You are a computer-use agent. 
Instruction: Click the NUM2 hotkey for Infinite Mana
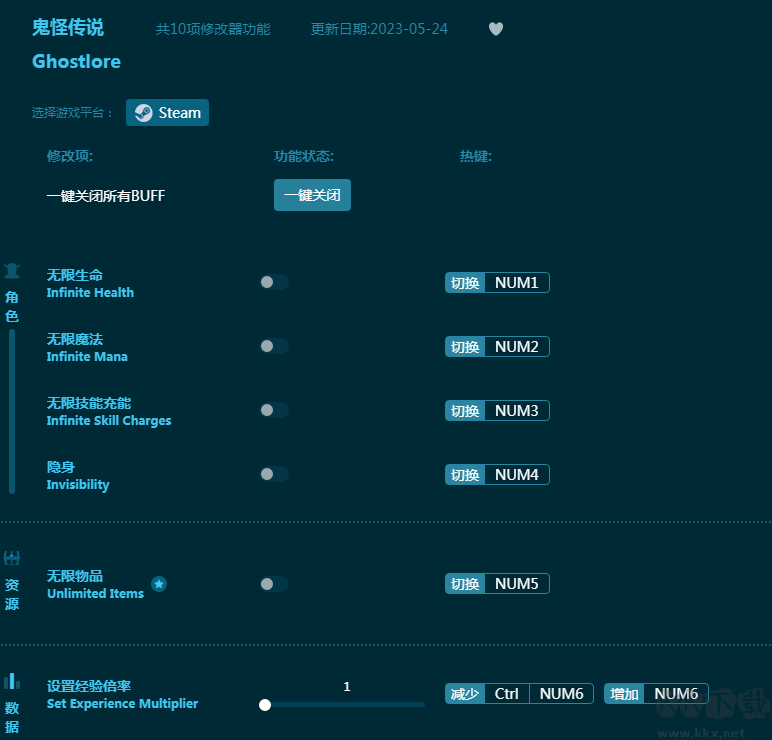[x=516, y=347]
